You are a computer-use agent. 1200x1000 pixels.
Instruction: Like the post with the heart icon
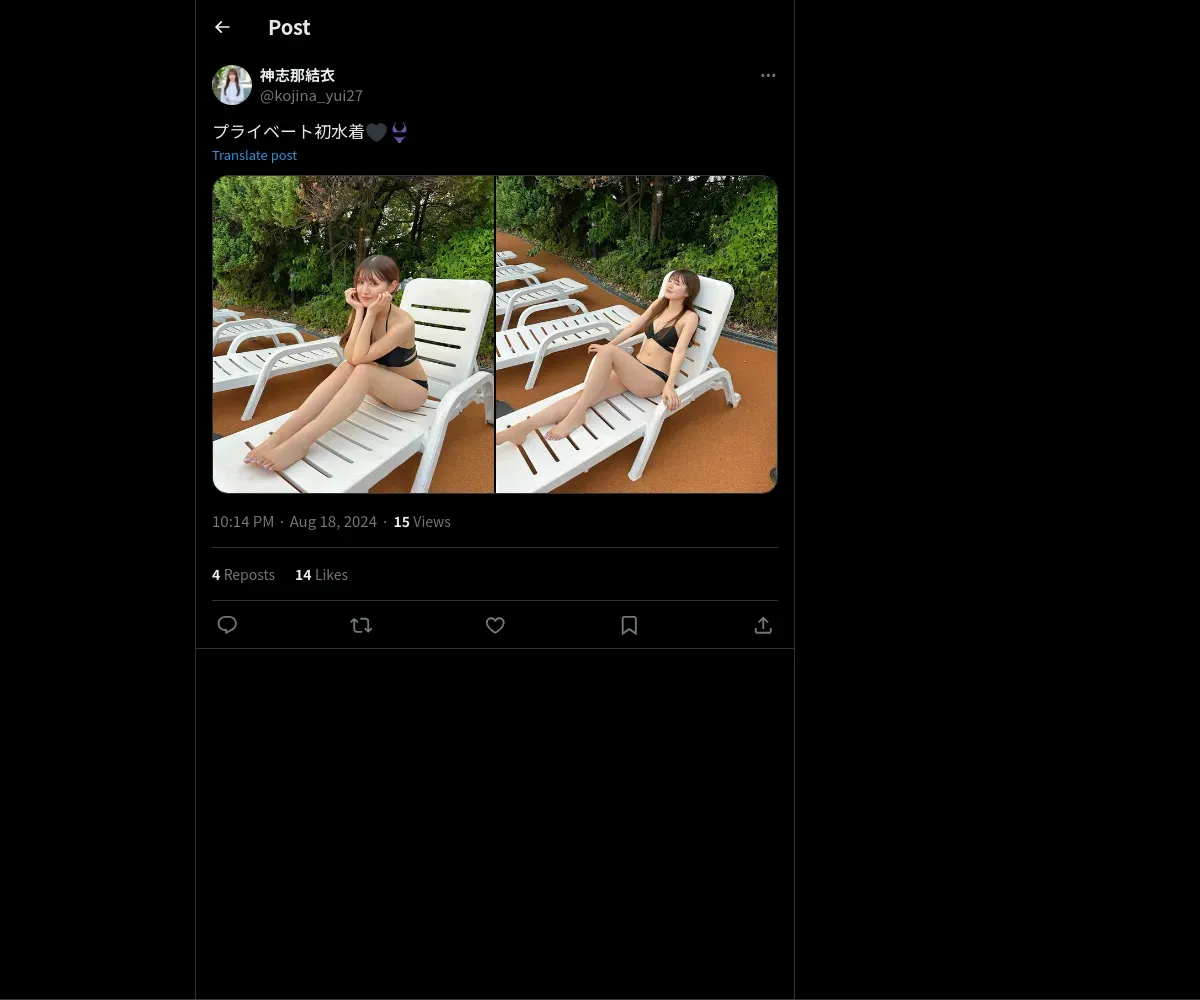[495, 625]
